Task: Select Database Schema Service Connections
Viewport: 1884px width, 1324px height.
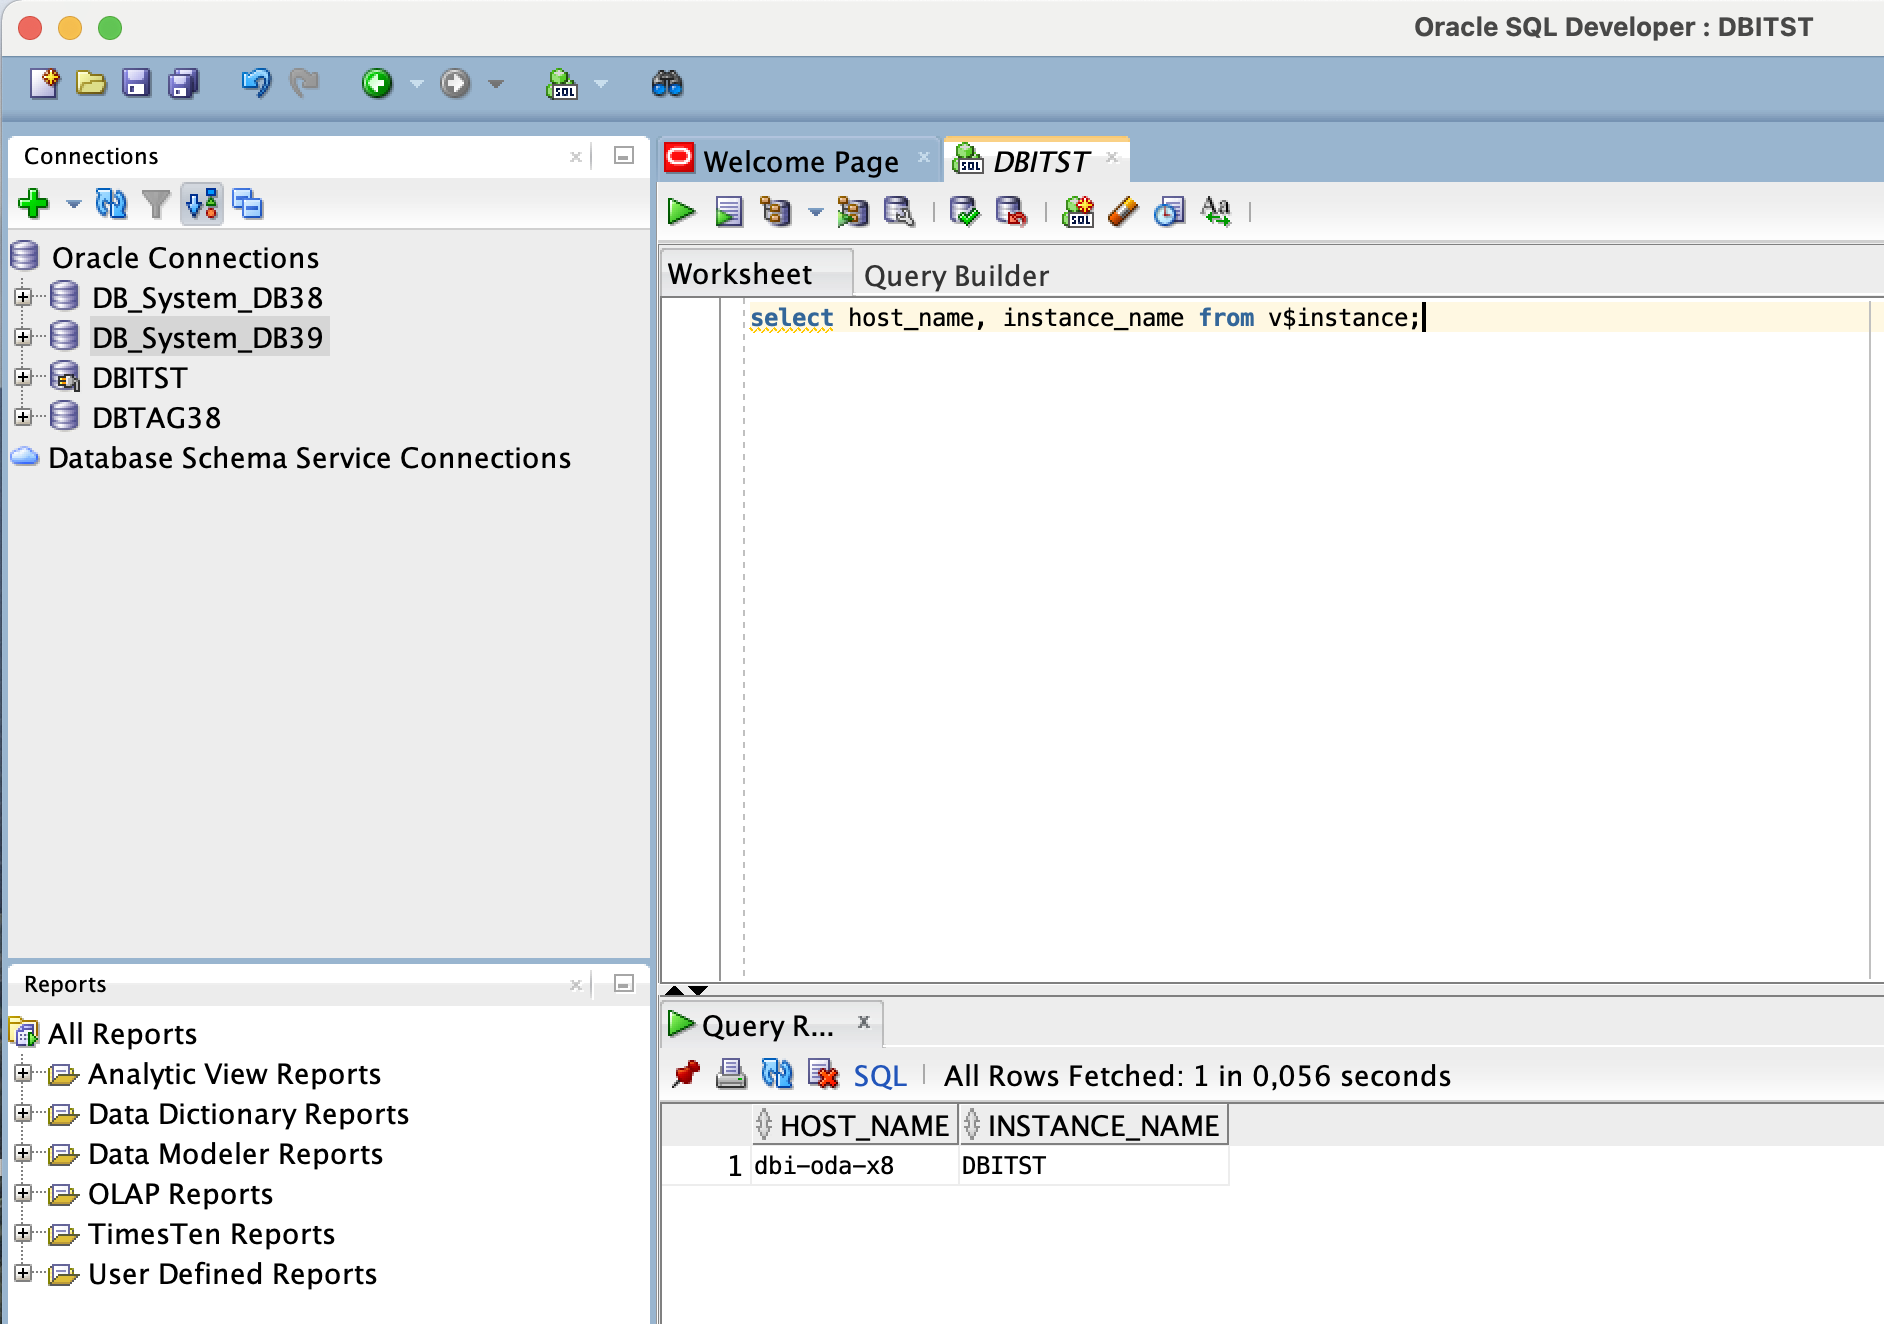Action: [309, 458]
